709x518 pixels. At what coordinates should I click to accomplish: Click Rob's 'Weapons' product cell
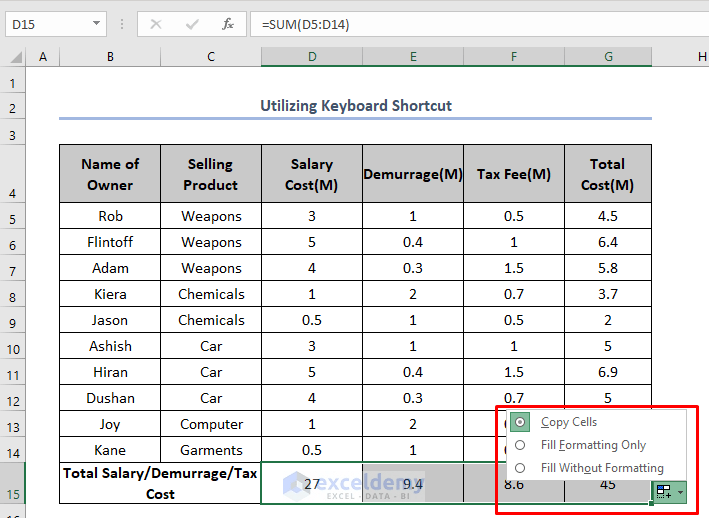pyautogui.click(x=211, y=216)
